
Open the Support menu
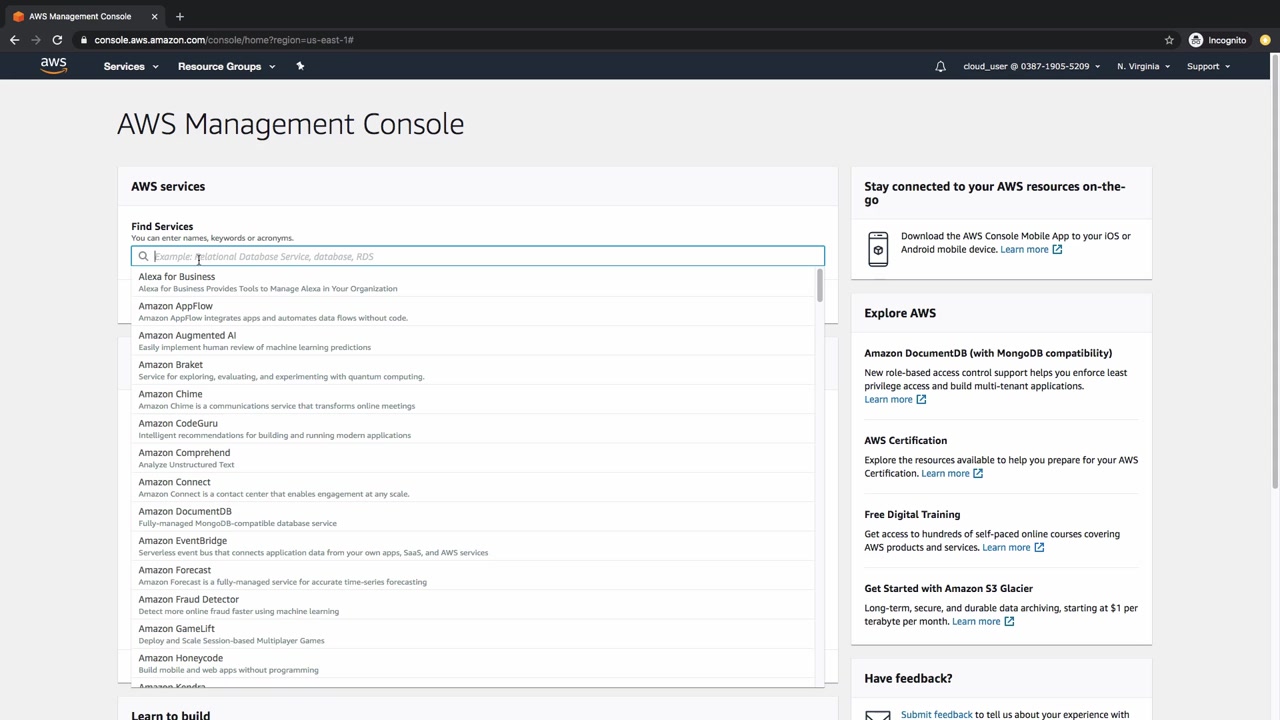coord(1208,67)
